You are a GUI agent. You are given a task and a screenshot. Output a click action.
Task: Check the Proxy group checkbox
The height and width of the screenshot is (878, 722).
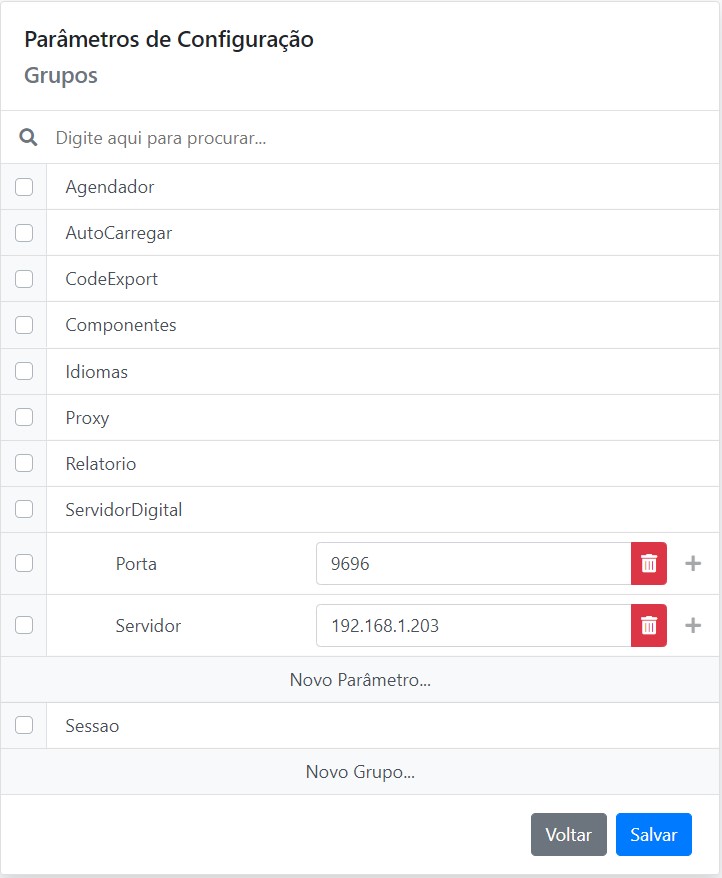pos(24,418)
